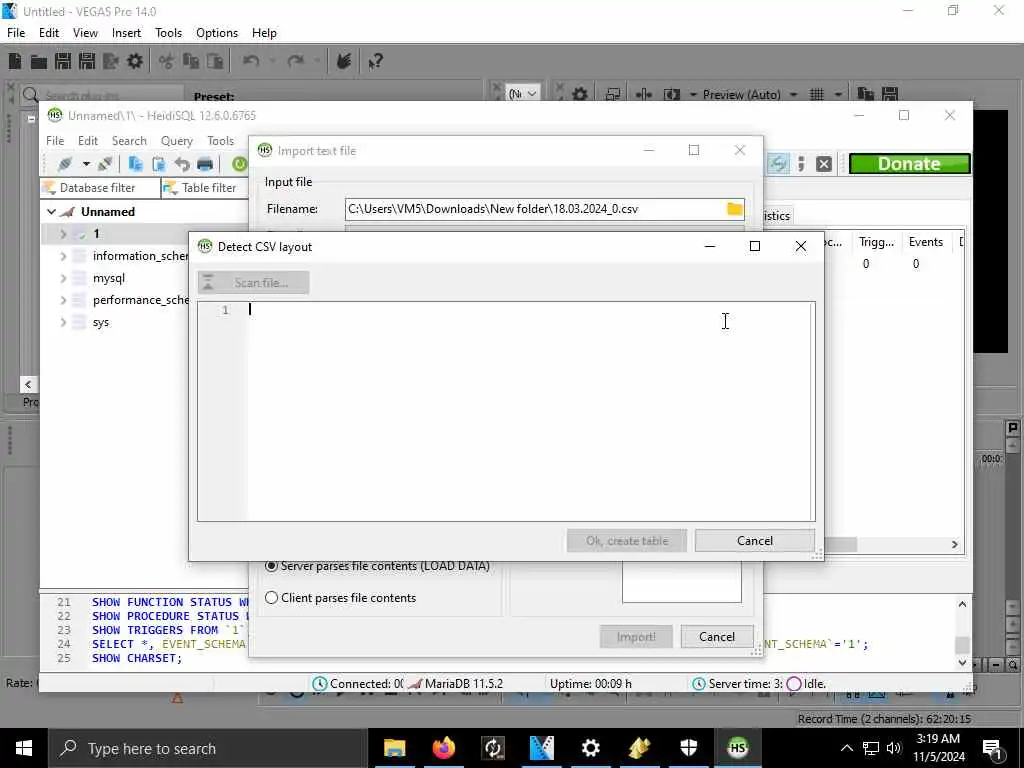Click Cancel in Import text file dialog
Screen dimensions: 1024x768
pos(716,637)
